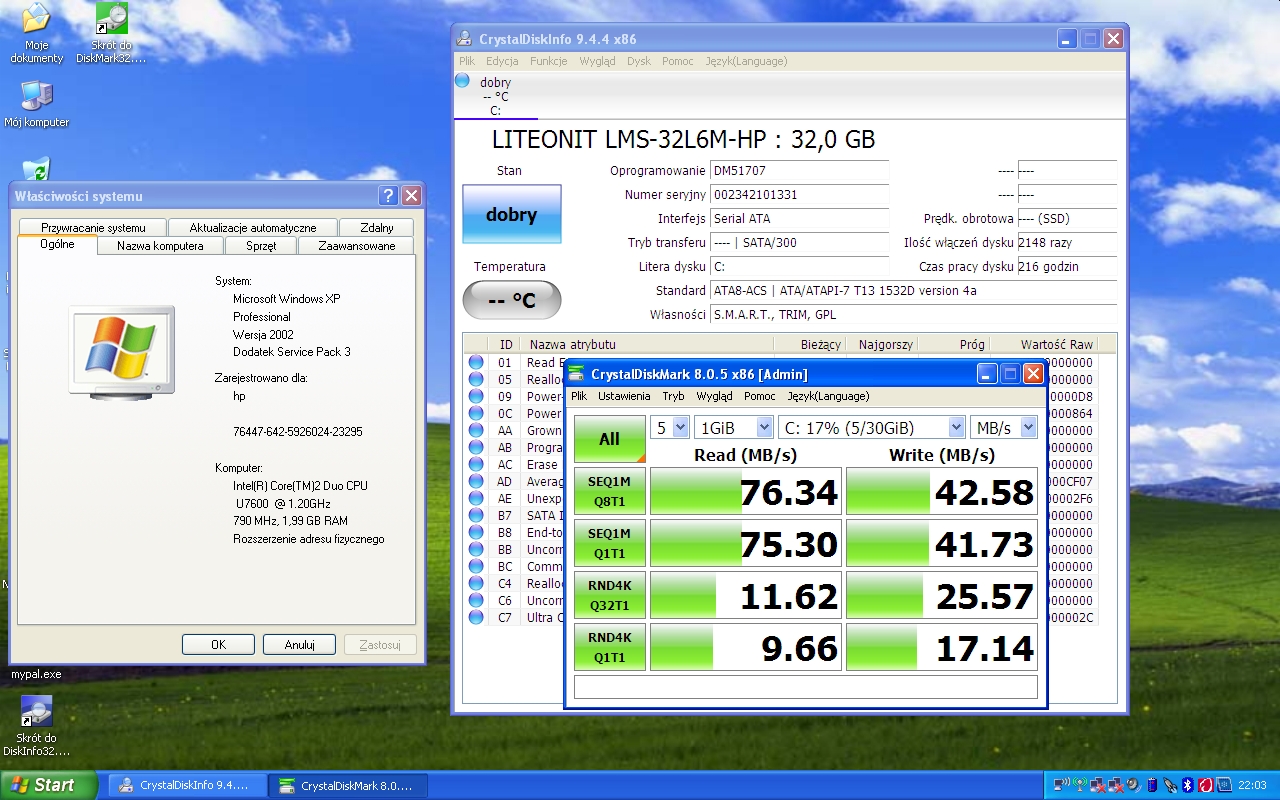Click the status circle for attribute 05
Screen dimensions: 1280x800
click(476, 380)
